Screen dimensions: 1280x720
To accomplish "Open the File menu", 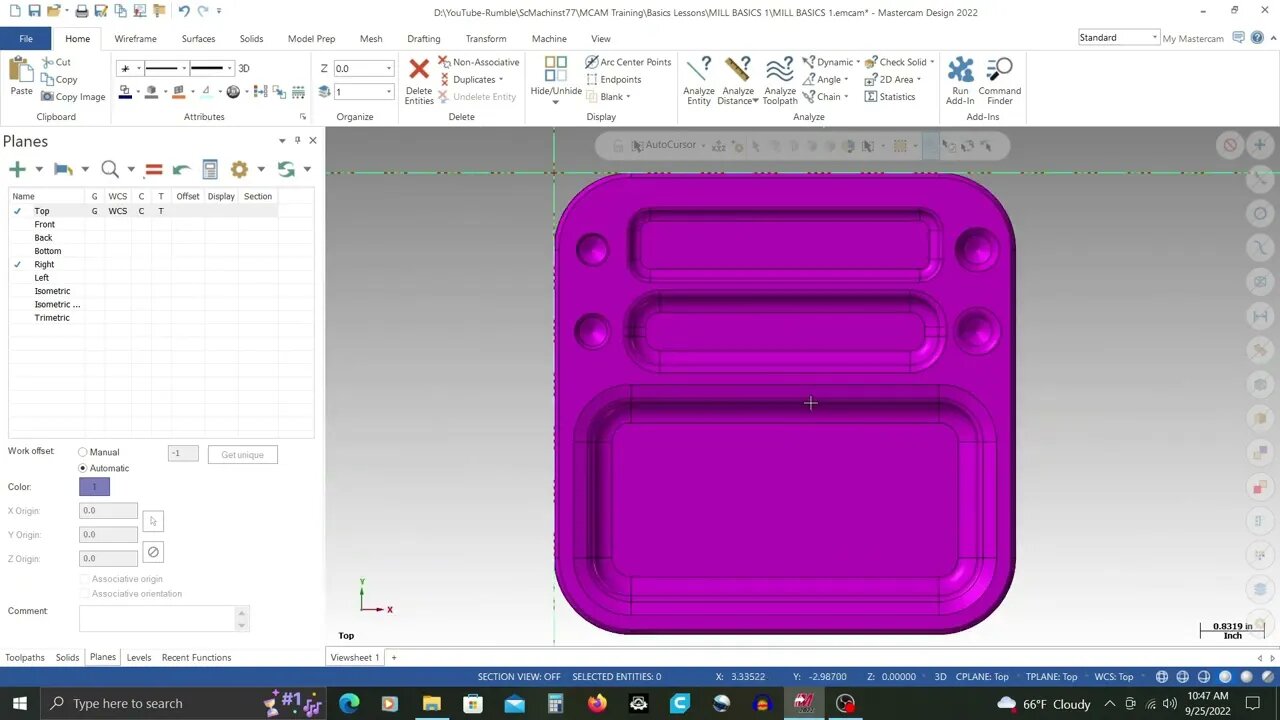I will tap(26, 39).
